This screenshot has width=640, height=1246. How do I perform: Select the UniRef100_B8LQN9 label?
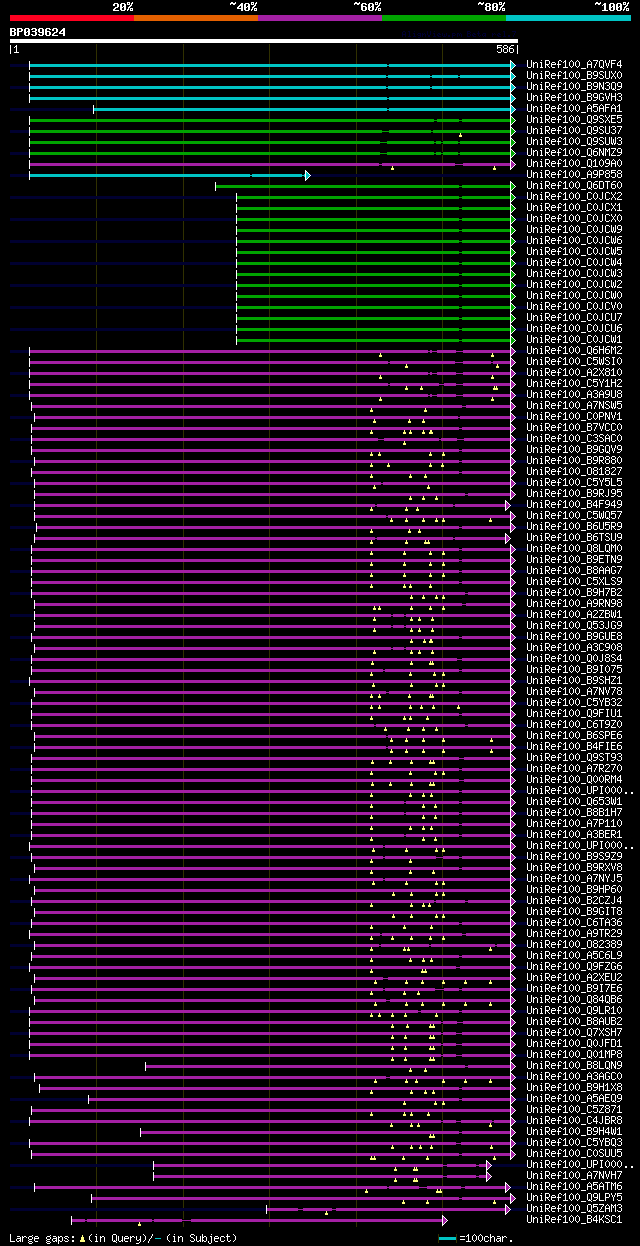pyautogui.click(x=574, y=1065)
